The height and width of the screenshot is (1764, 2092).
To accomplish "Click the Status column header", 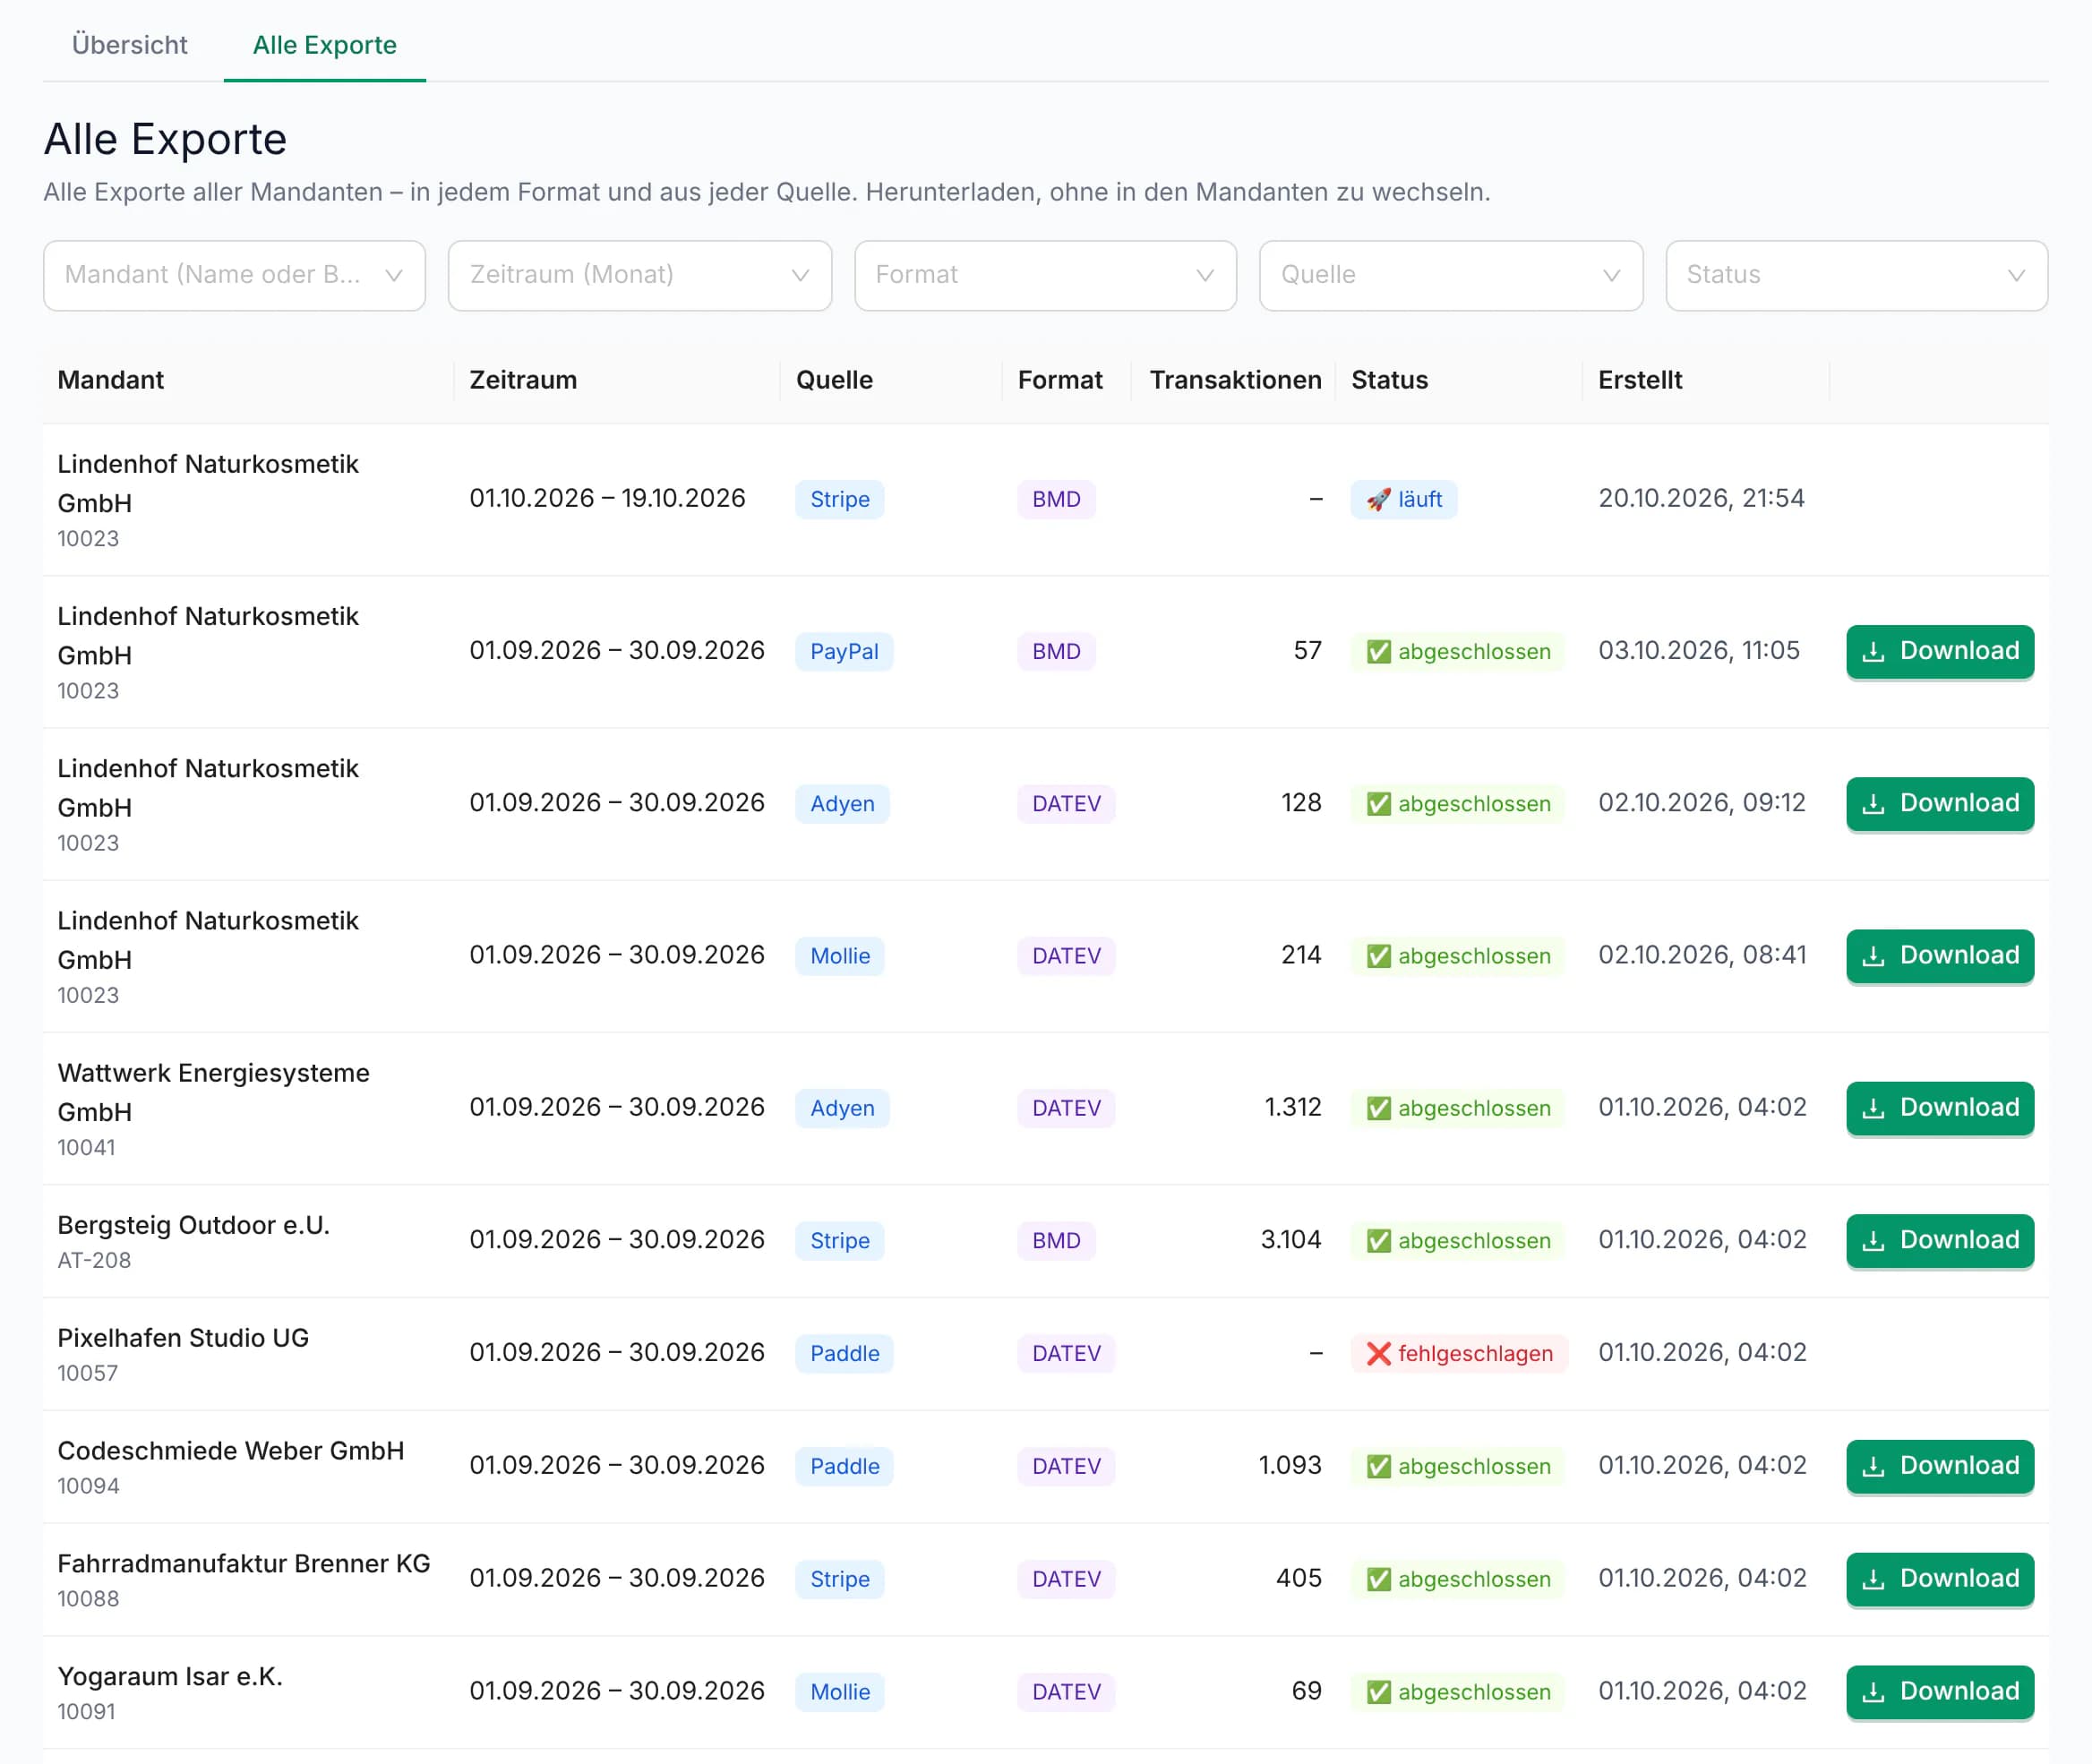I will 1389,380.
